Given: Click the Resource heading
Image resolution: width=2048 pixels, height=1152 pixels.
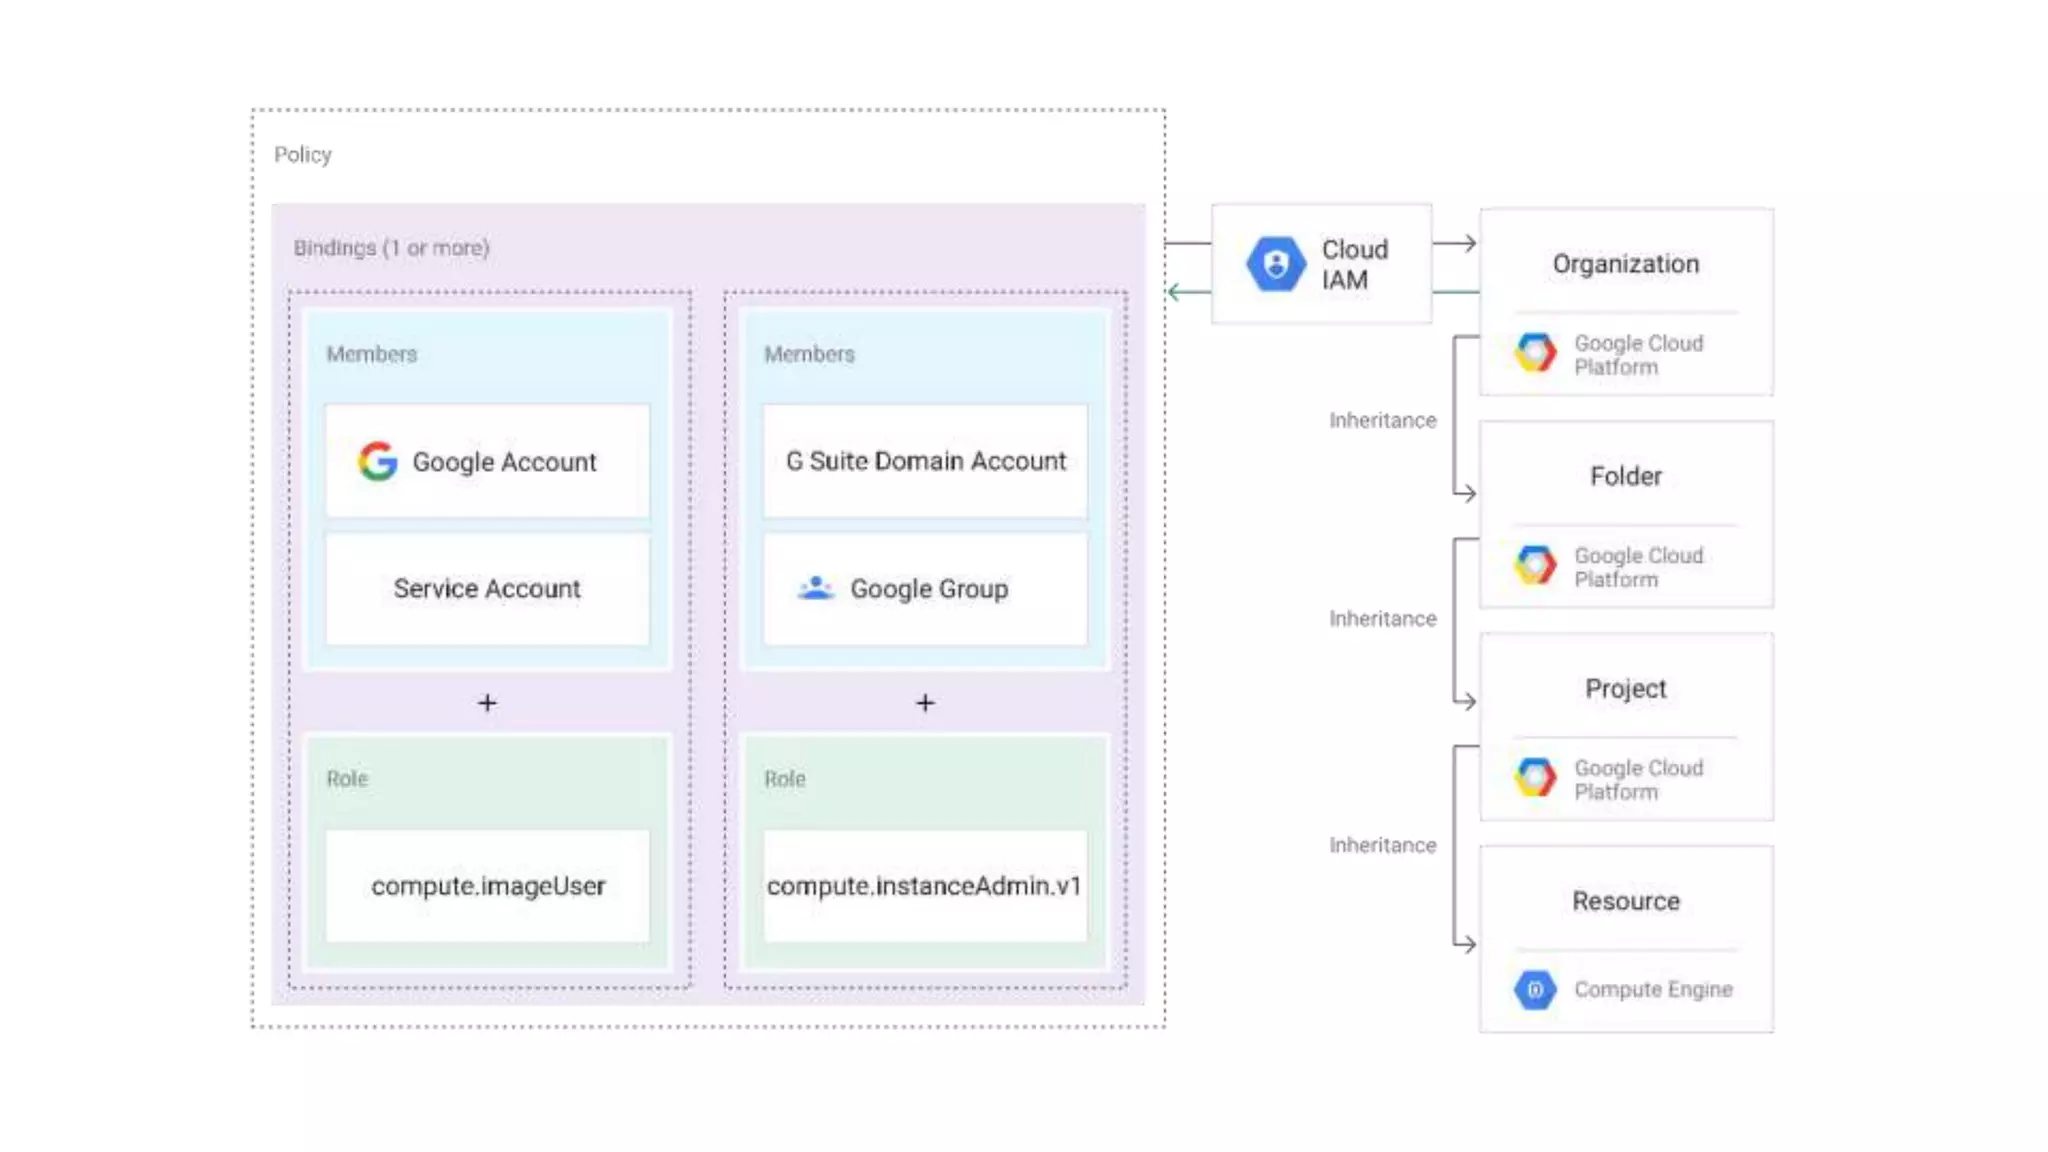Looking at the screenshot, I should 1625,900.
